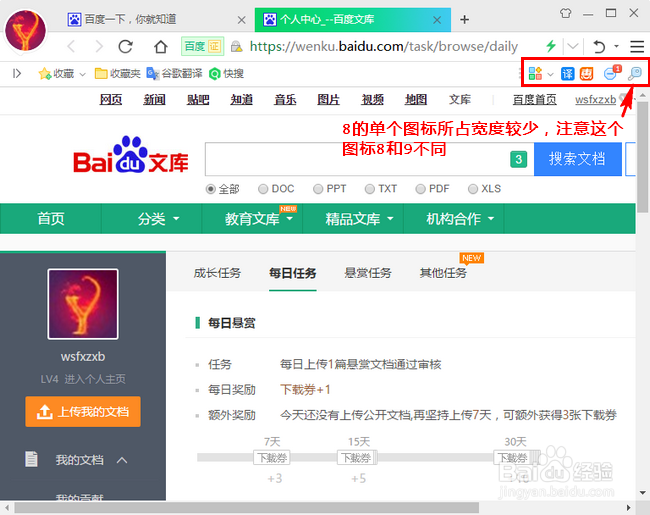The height and width of the screenshot is (515, 650).
Task: Open the browser hamburger main menu
Action: pos(637,46)
